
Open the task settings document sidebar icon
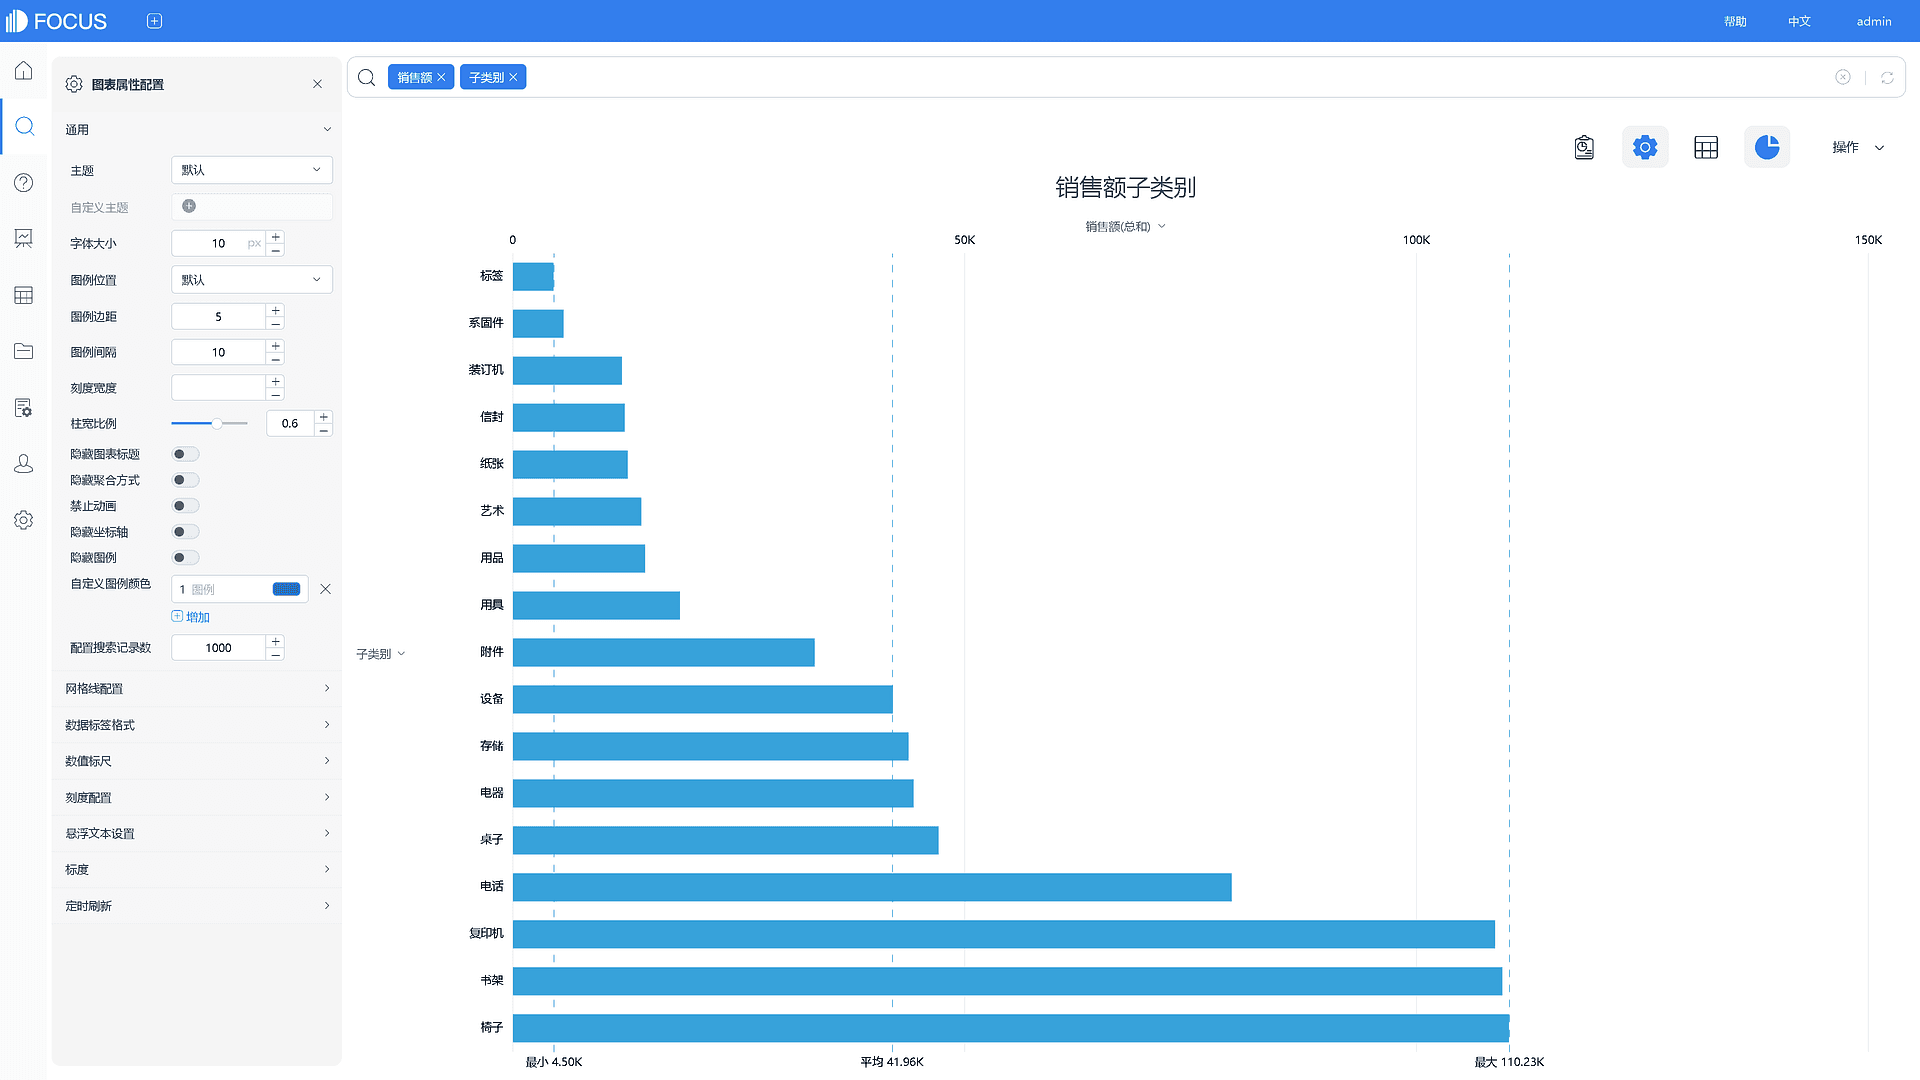[24, 407]
